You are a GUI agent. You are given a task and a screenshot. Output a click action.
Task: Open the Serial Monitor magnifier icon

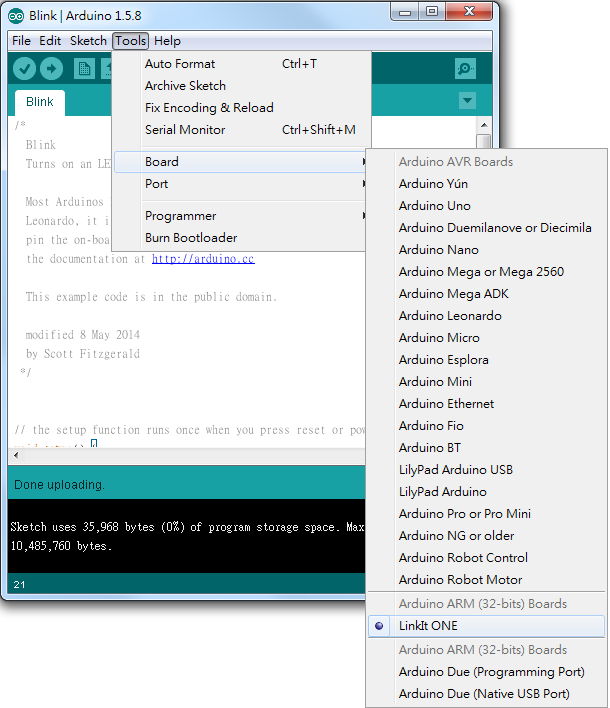(466, 69)
